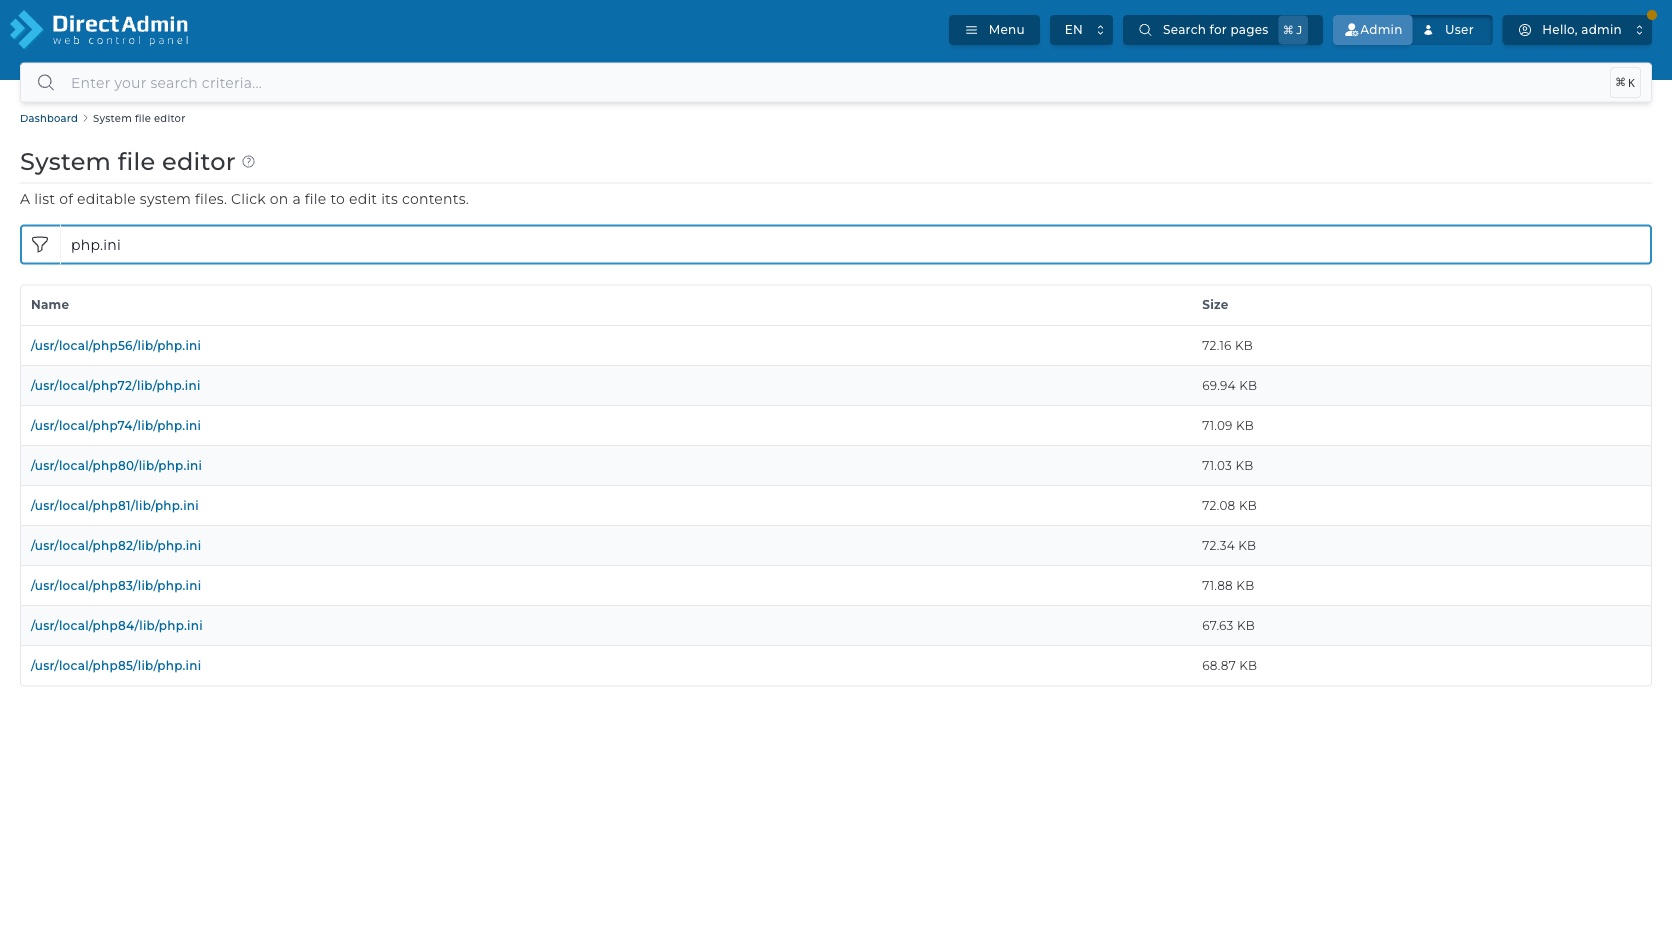Click the 72.34 KB size value

[1229, 546]
